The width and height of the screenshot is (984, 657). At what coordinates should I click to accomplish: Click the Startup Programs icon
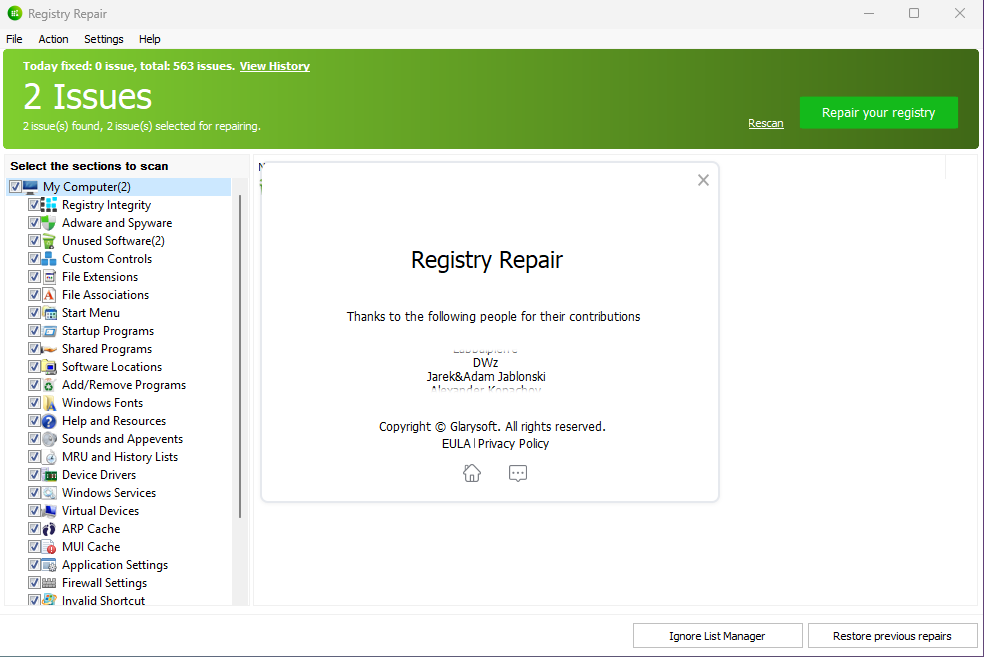(49, 331)
